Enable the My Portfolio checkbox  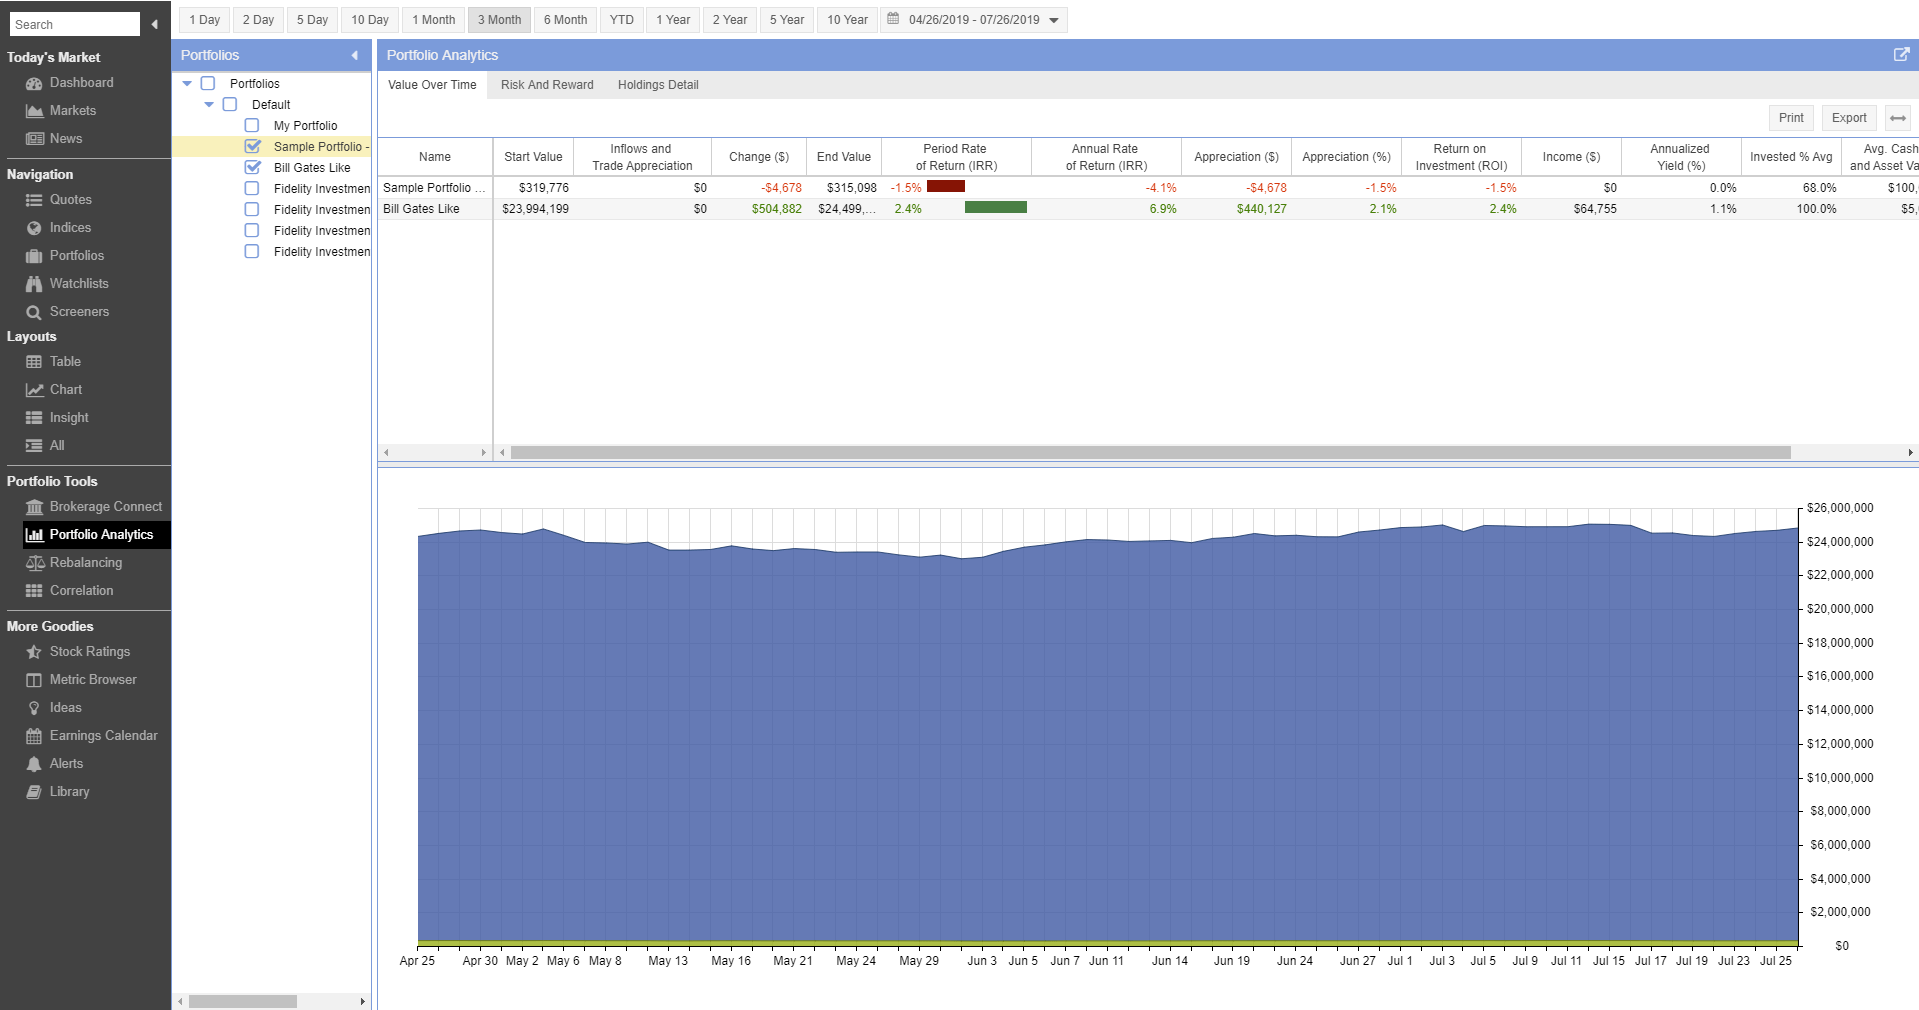coord(251,125)
